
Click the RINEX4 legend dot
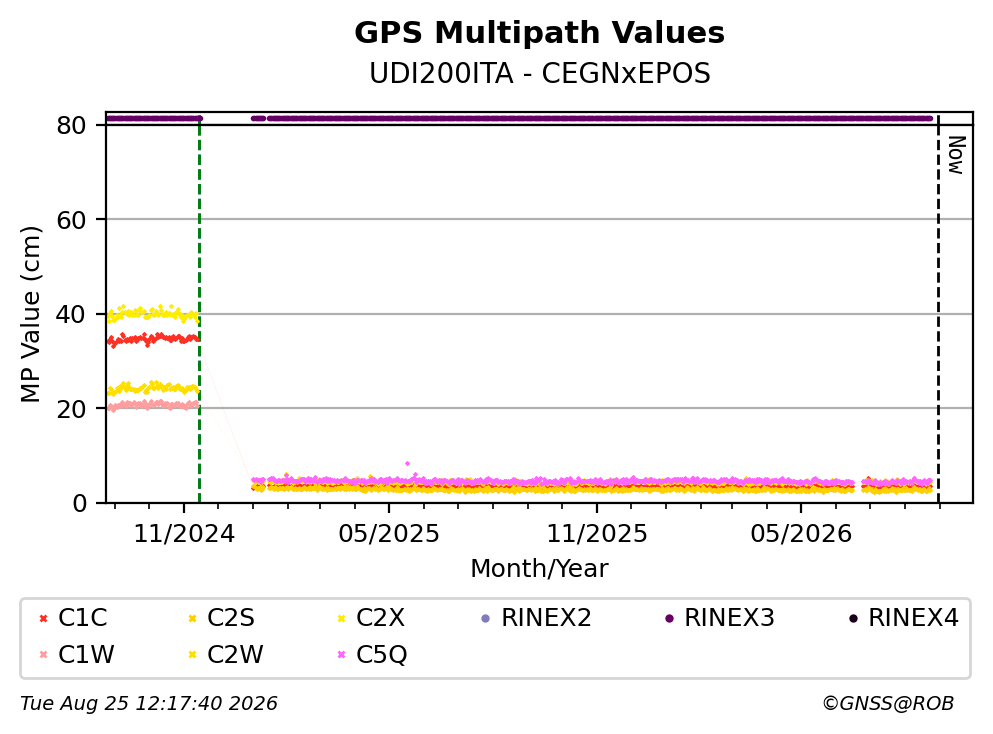click(853, 618)
